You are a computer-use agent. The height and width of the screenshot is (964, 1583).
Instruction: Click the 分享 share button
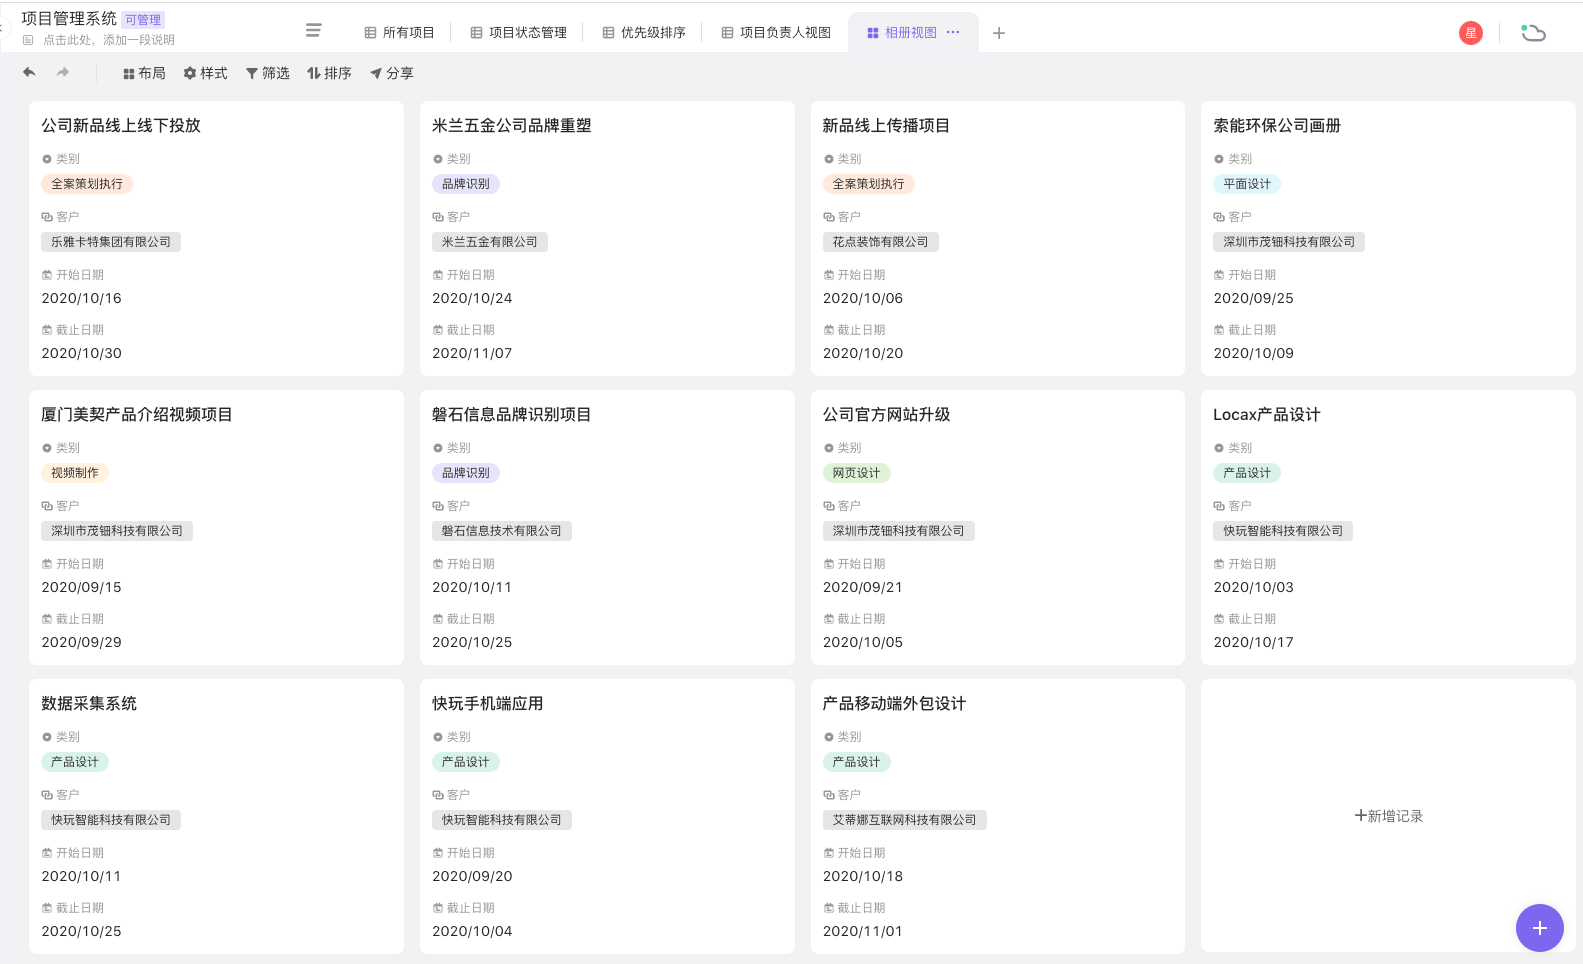pyautogui.click(x=391, y=73)
